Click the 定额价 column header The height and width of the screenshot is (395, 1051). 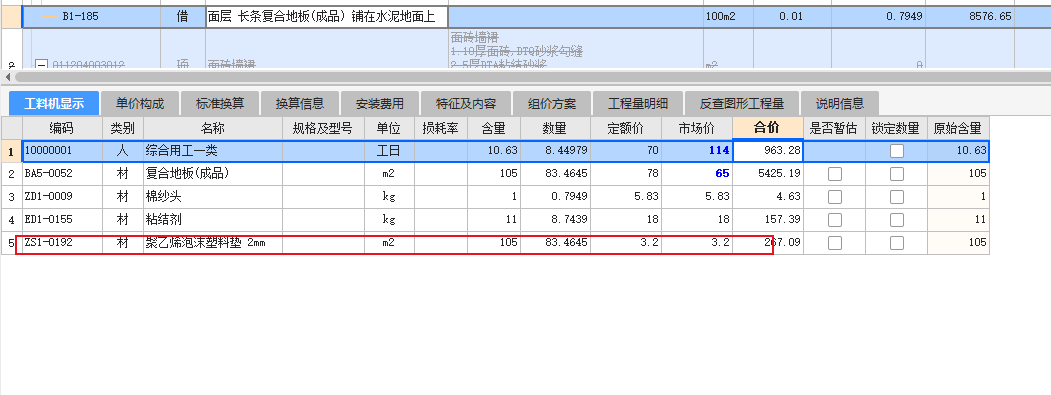pyautogui.click(x=626, y=127)
